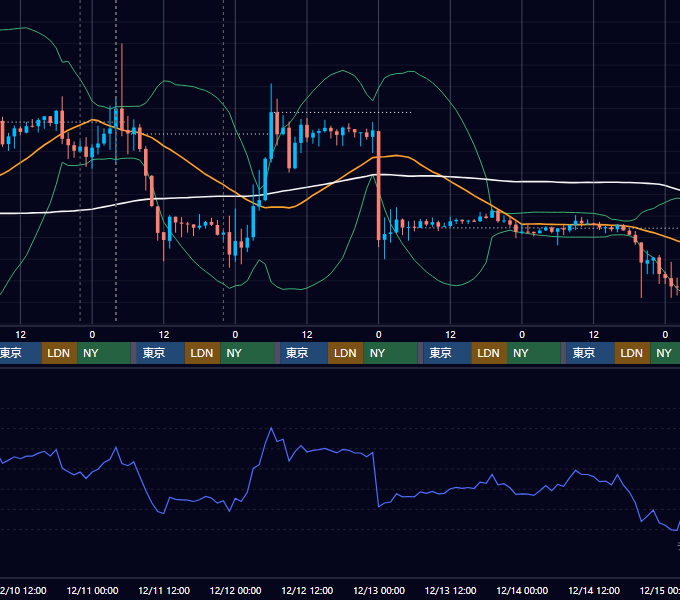
Task: Click the tall blue candle after 12/12 00:00
Action: click(271, 136)
